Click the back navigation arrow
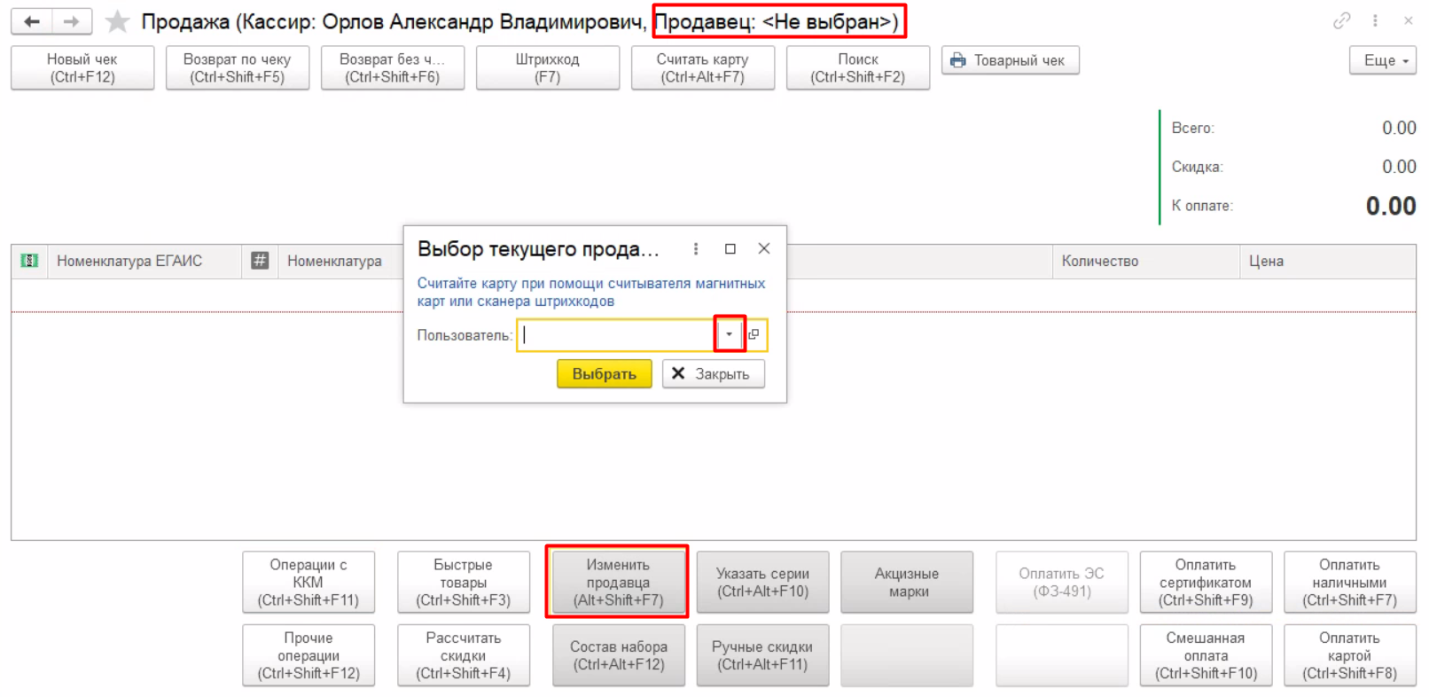The image size is (1429, 697). (x=32, y=21)
